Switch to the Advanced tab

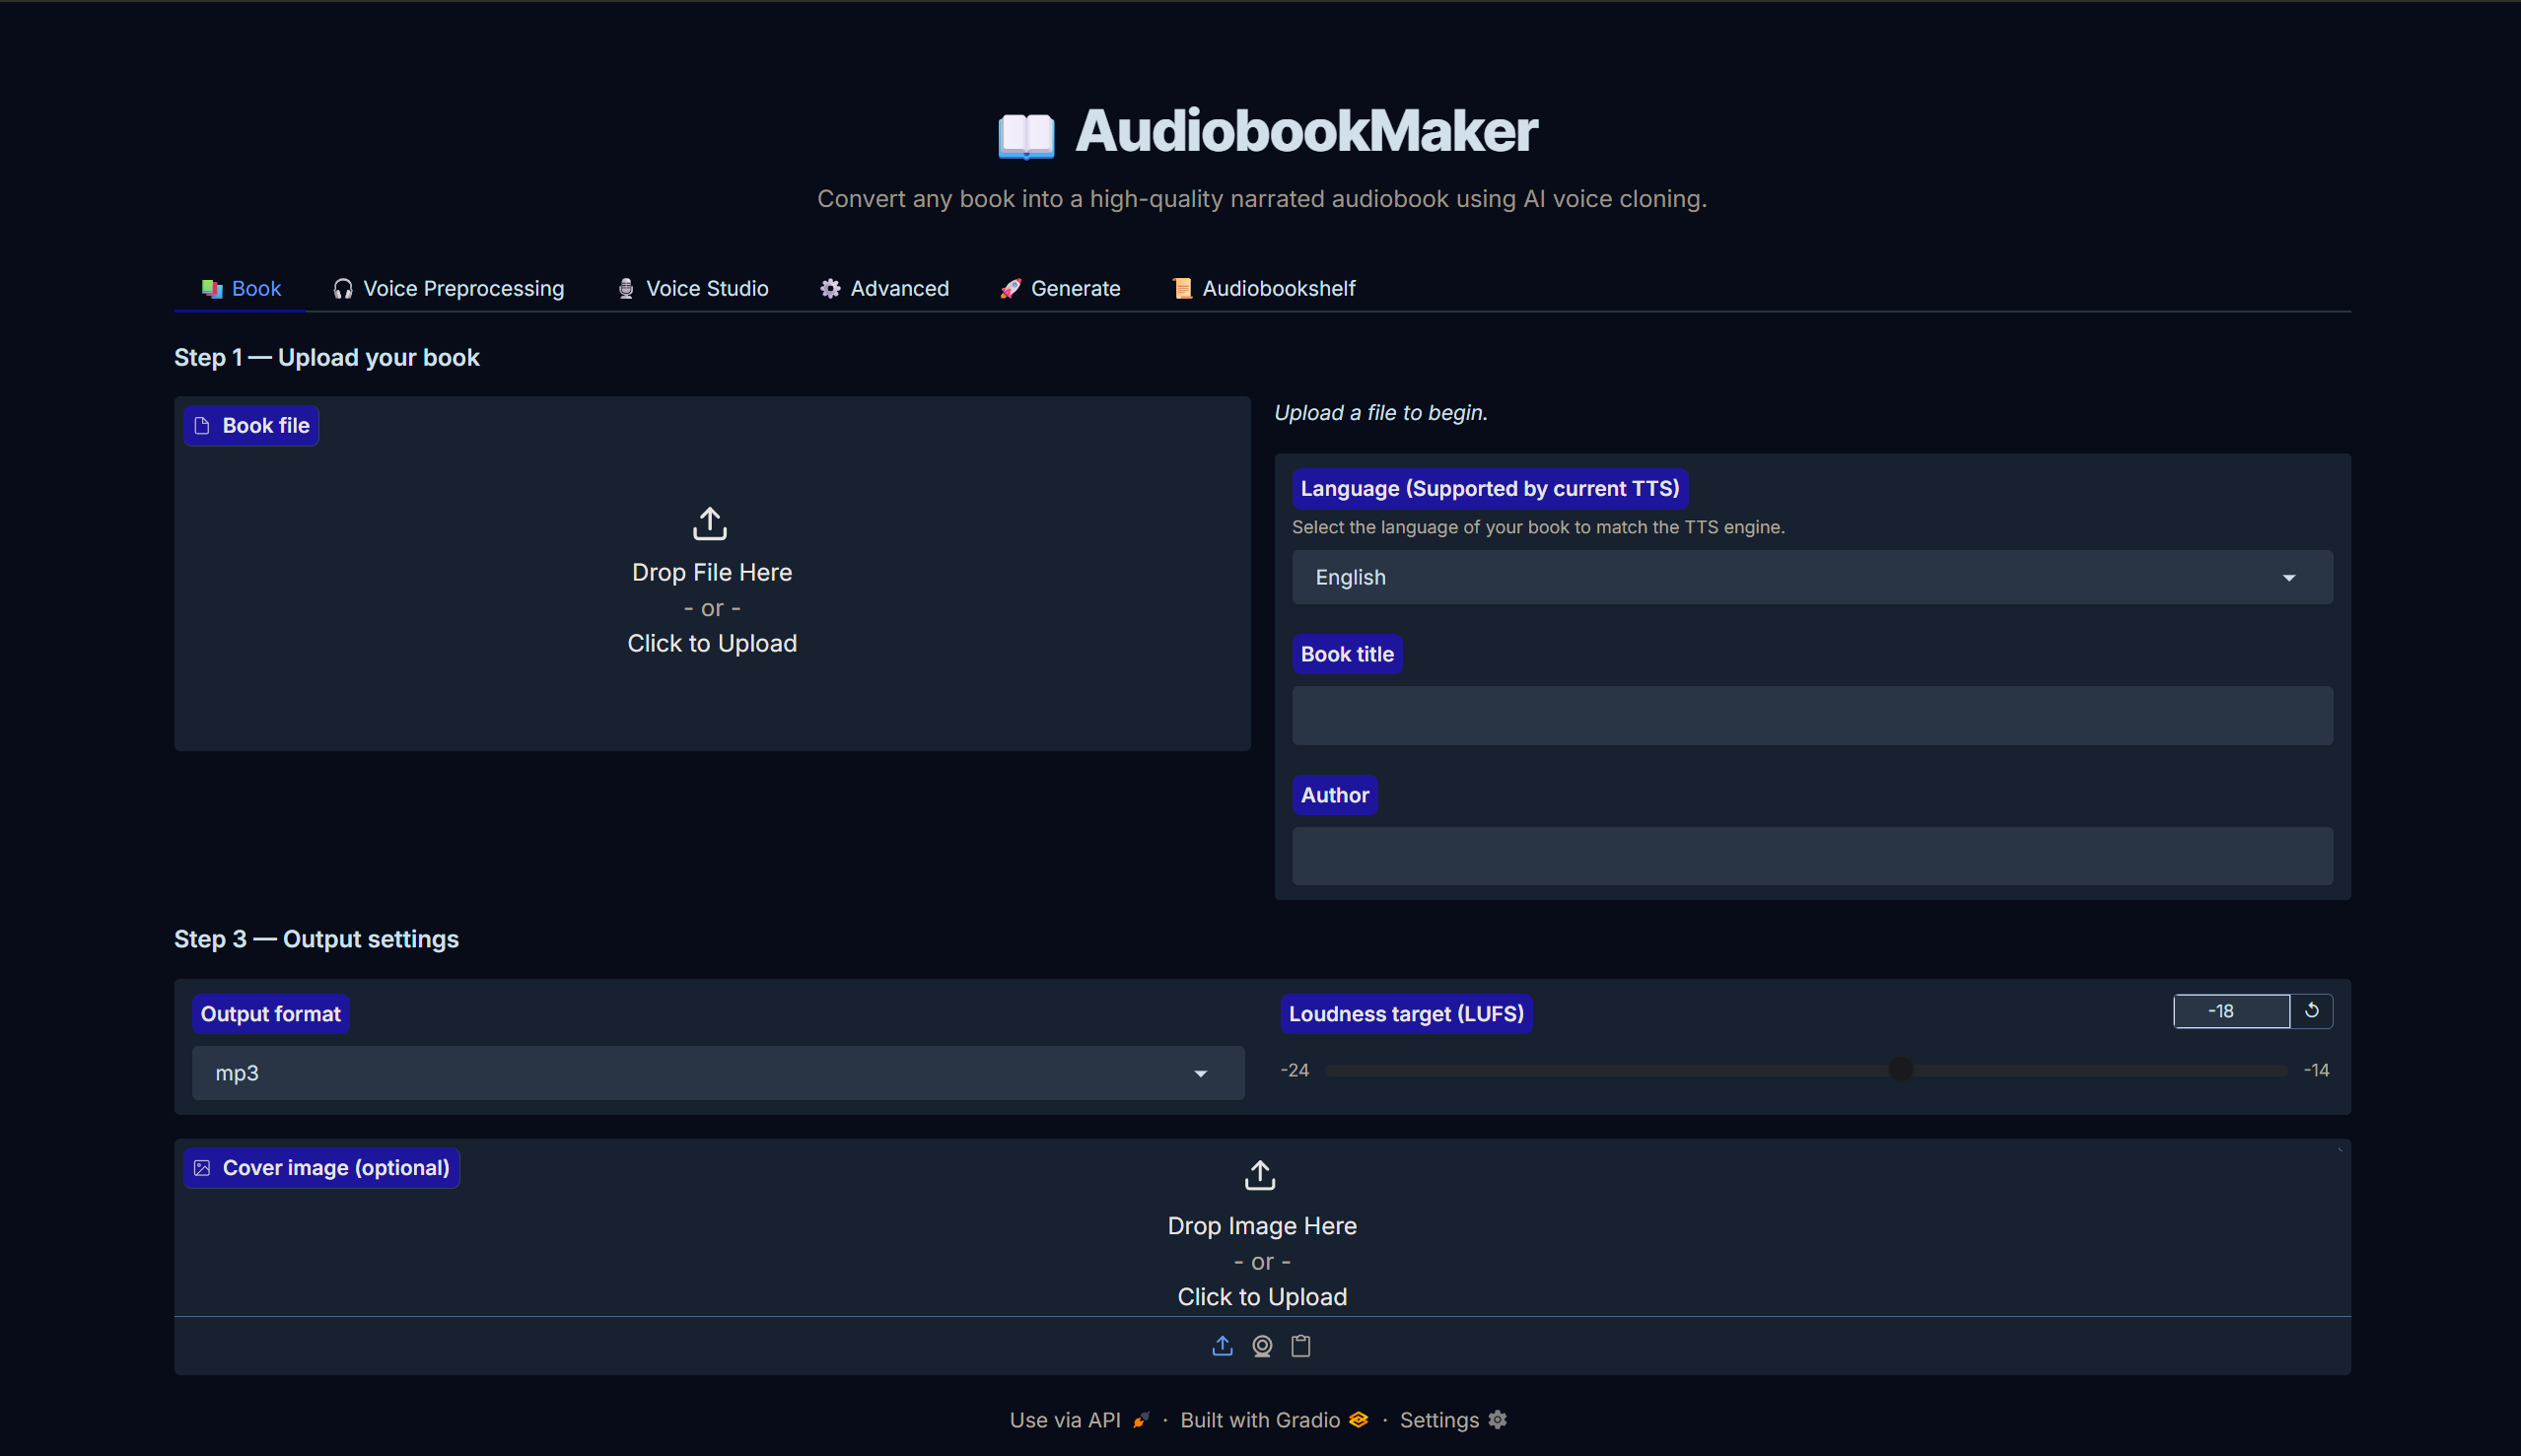(885, 288)
